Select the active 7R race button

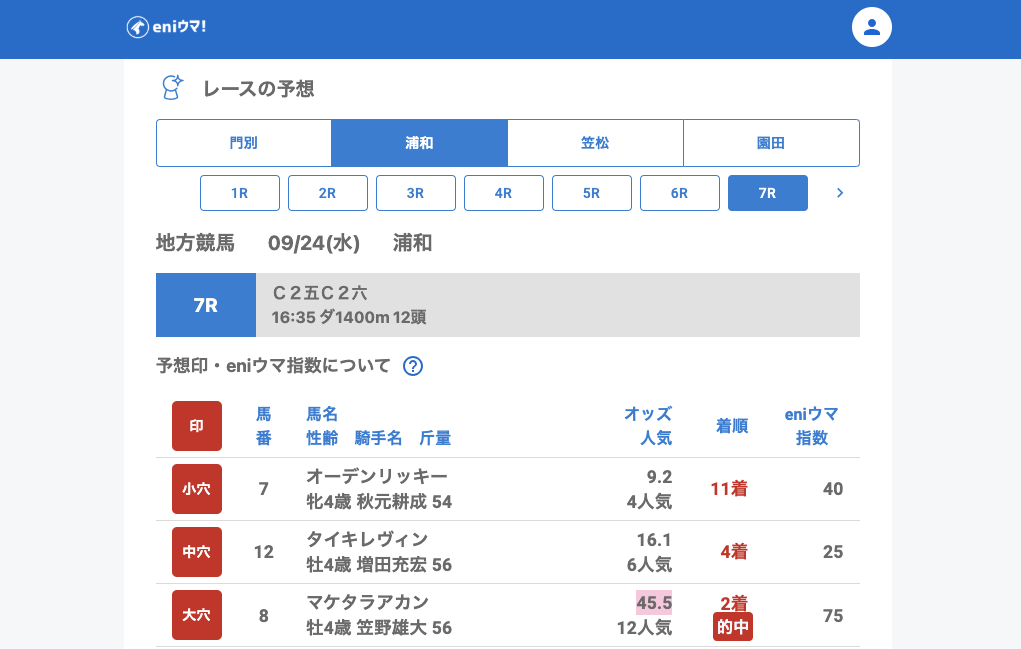point(768,193)
